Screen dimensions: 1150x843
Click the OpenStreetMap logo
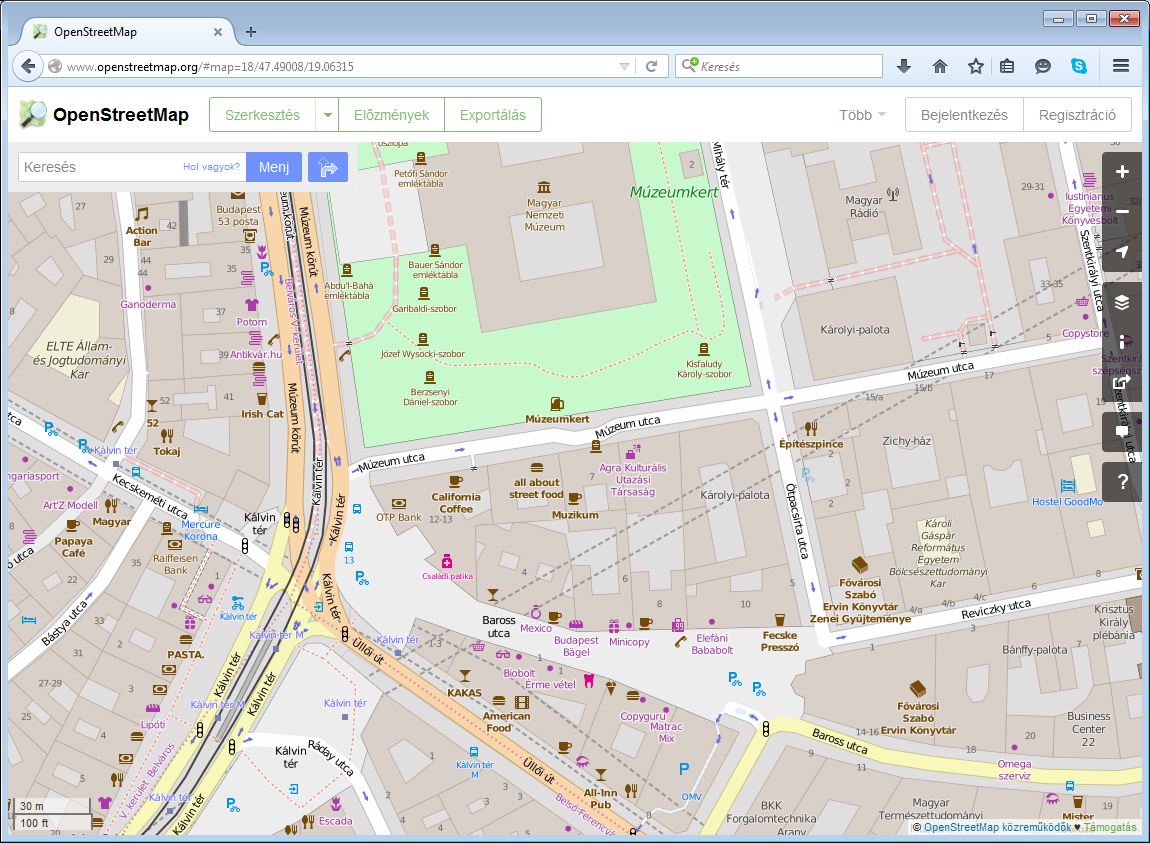coord(103,114)
